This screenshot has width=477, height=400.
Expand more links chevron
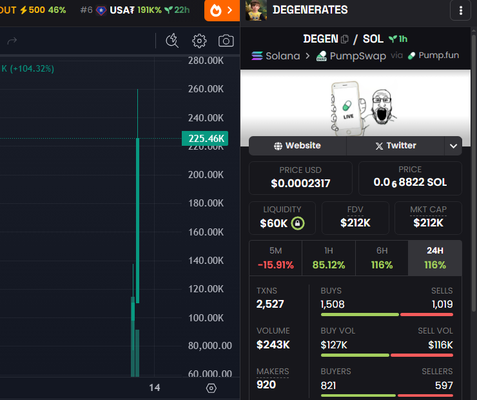pos(453,146)
